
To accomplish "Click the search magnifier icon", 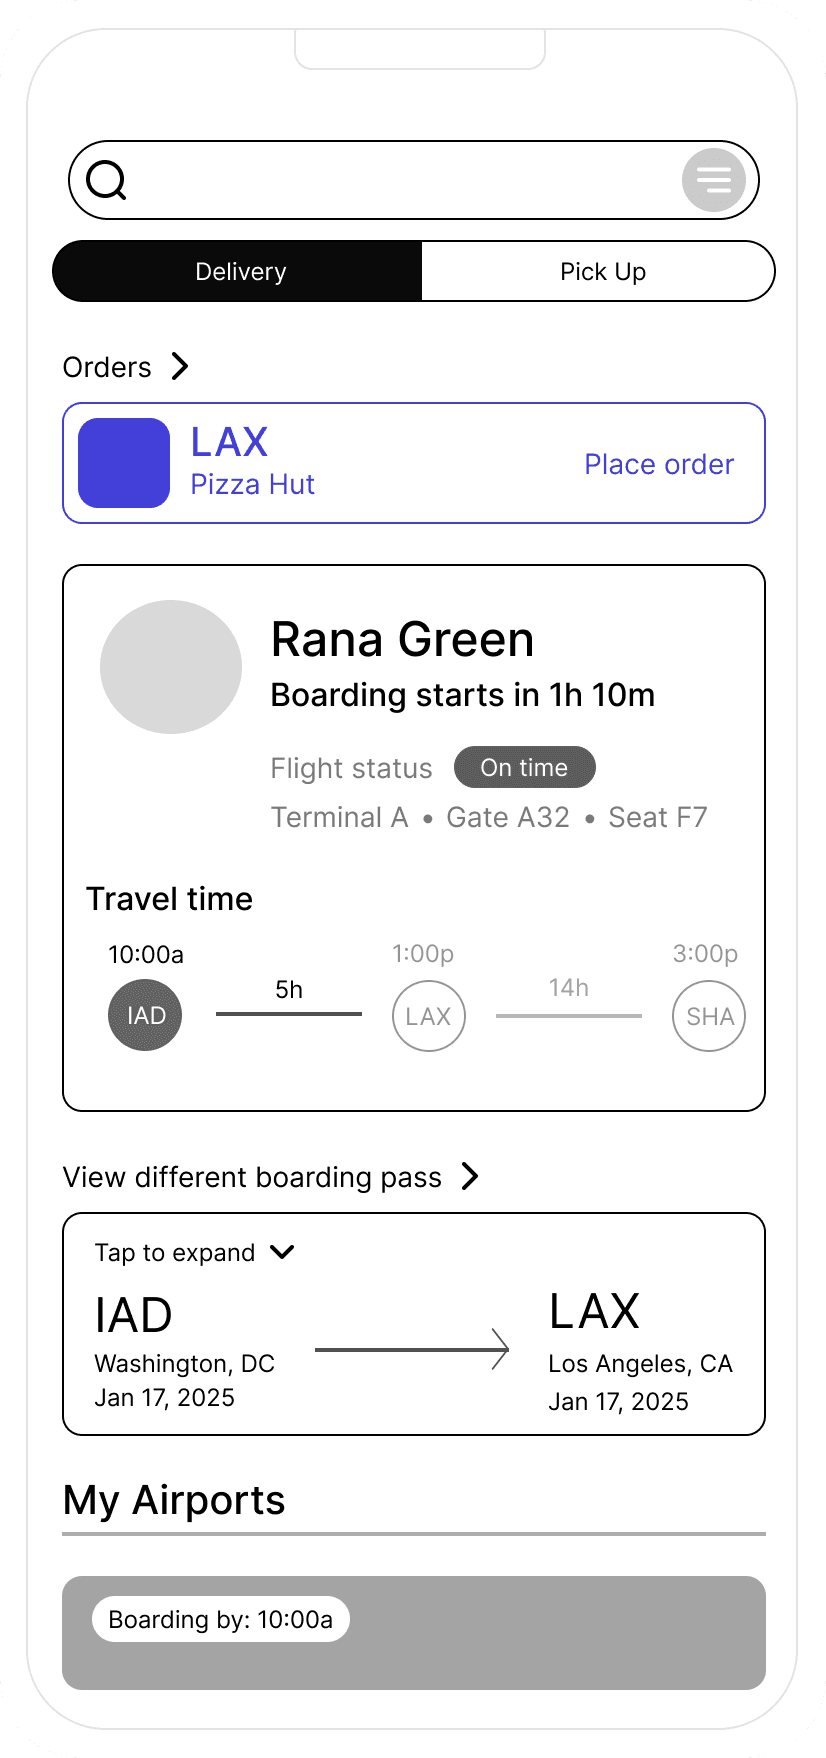I will click(106, 180).
